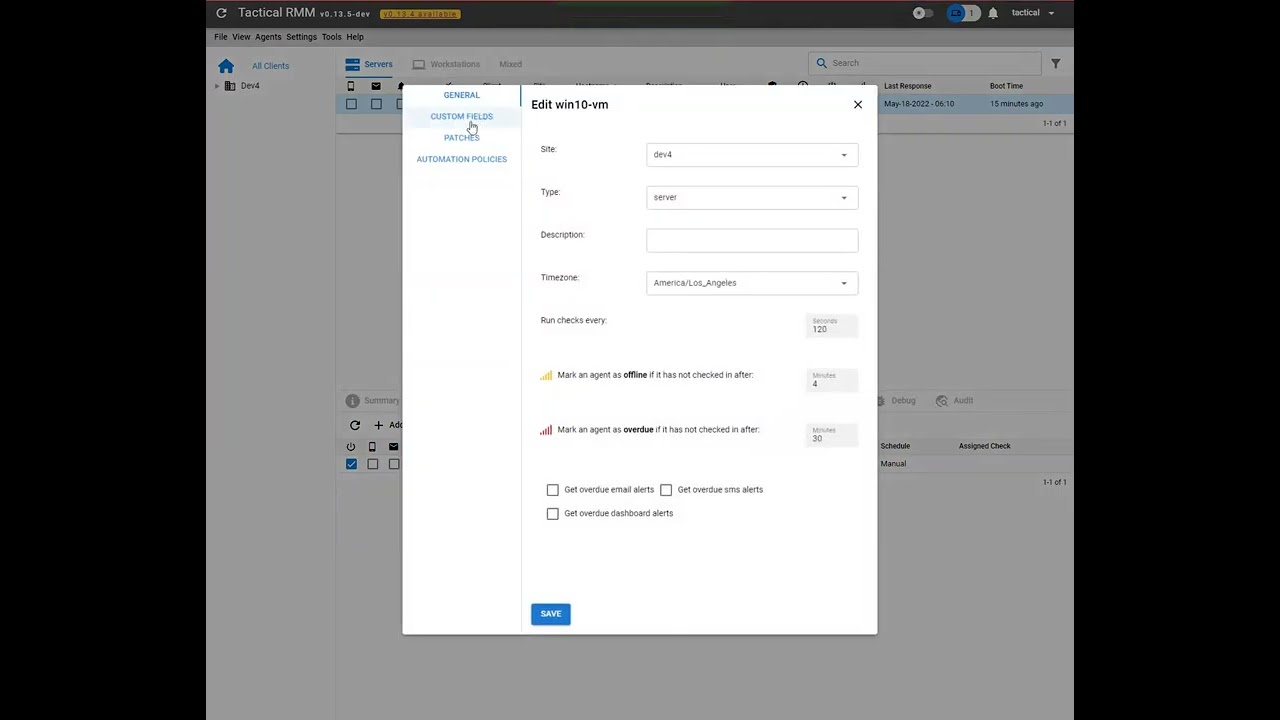Viewport: 1280px width, 720px height.
Task: Open the Tools menu
Action: click(x=331, y=37)
